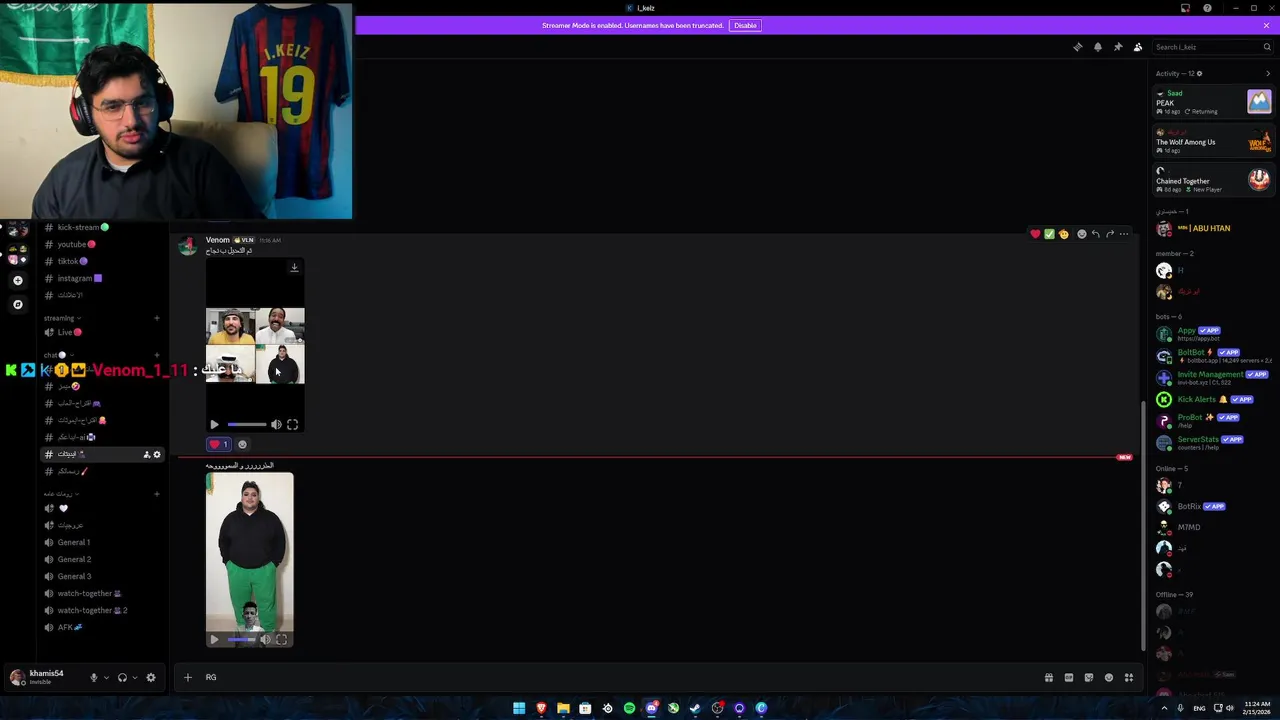
Task: Open the youtube channel
Action: 103,244
